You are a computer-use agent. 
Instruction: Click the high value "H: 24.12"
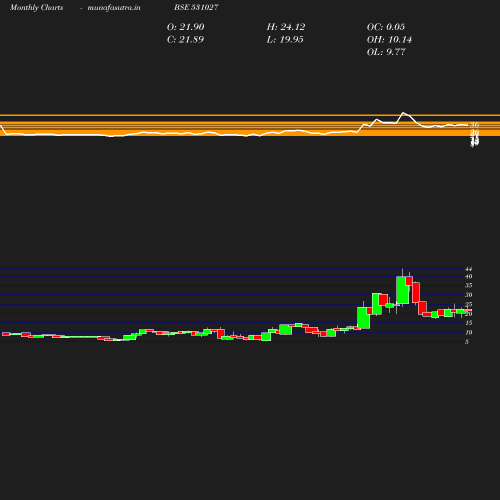point(286,27)
